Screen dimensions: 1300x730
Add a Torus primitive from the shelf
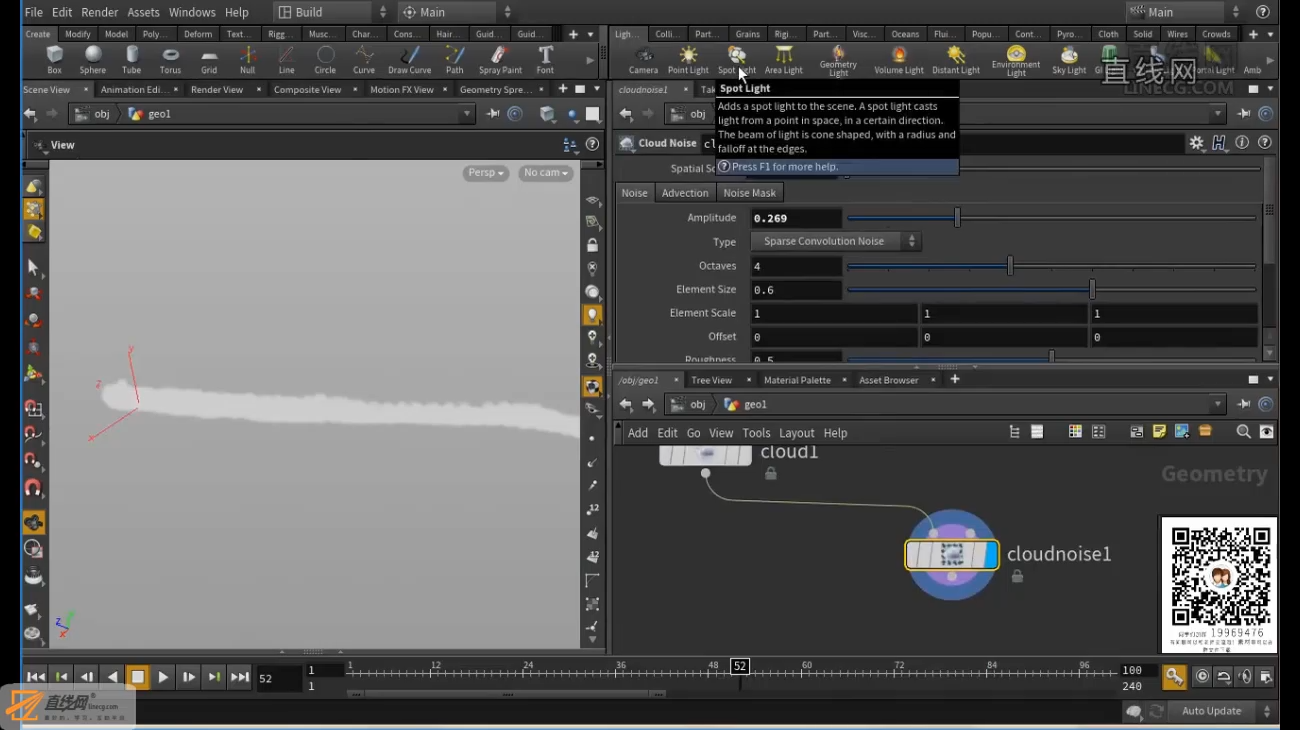point(170,60)
